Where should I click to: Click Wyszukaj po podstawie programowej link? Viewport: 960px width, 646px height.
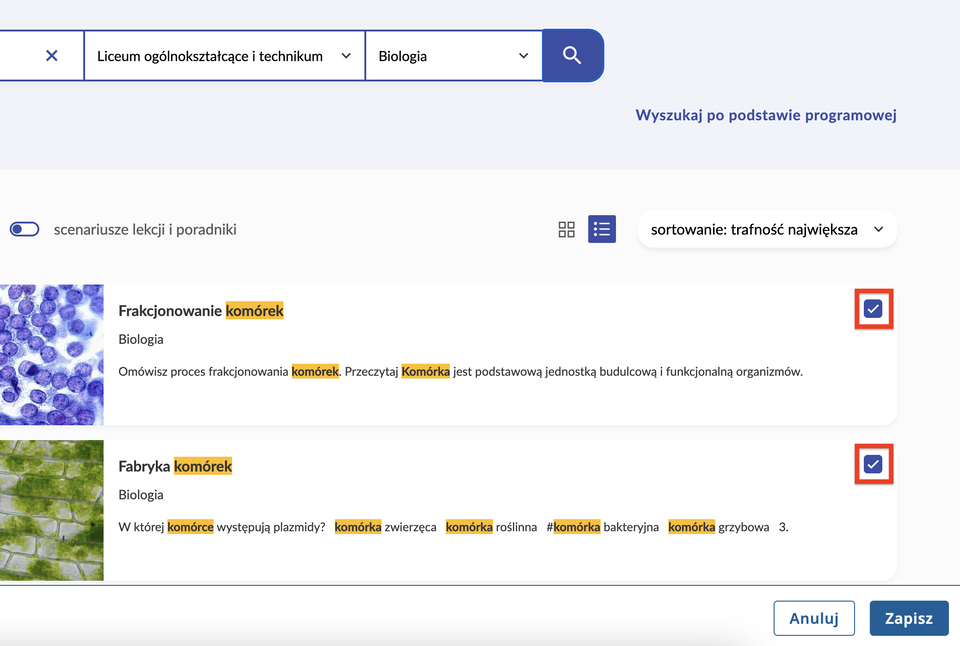tap(766, 115)
